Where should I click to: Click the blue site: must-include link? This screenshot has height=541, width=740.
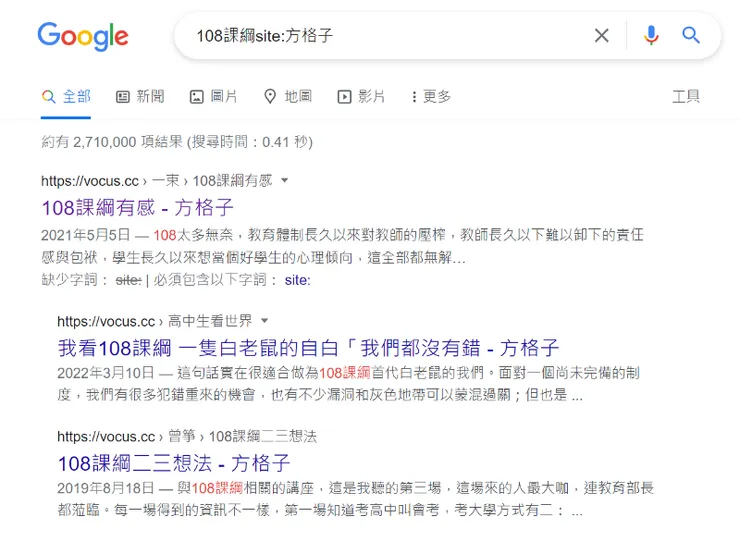[297, 280]
